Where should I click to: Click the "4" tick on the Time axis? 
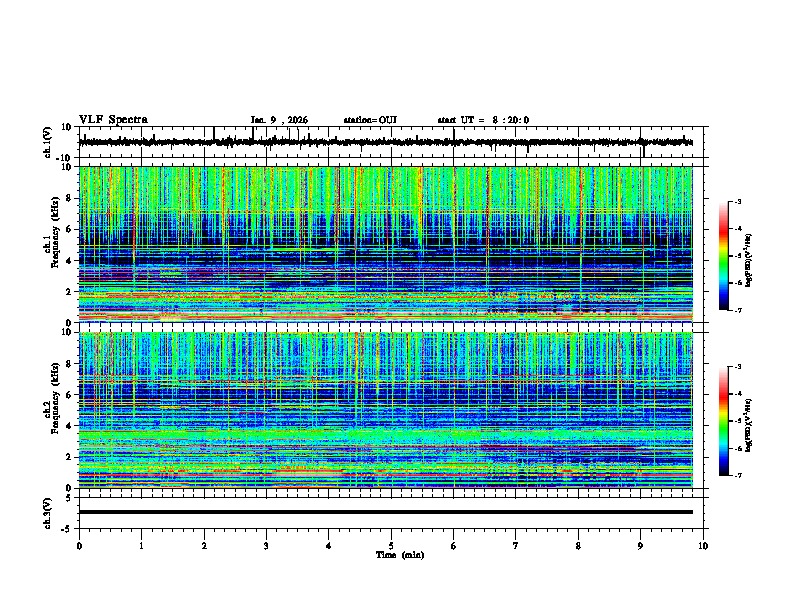pyautogui.click(x=329, y=546)
